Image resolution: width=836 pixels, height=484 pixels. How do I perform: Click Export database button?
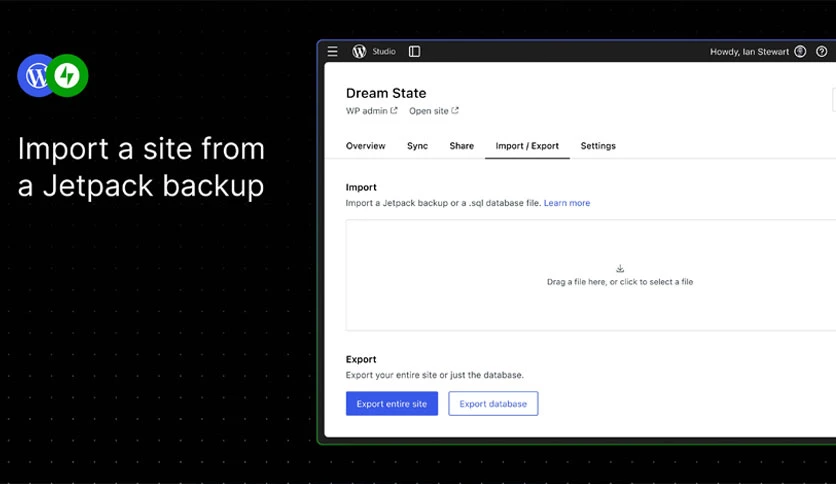click(x=493, y=404)
